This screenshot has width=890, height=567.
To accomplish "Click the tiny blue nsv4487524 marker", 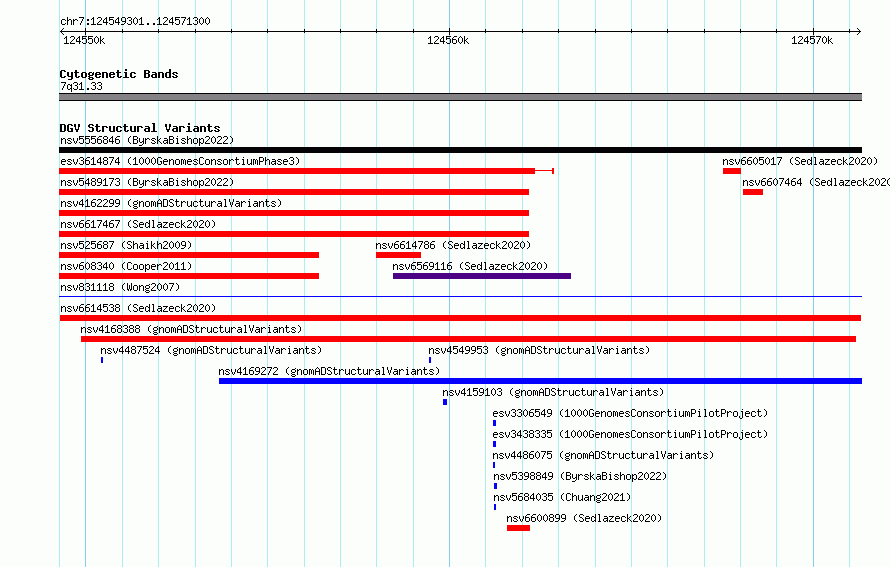I will 102,360.
